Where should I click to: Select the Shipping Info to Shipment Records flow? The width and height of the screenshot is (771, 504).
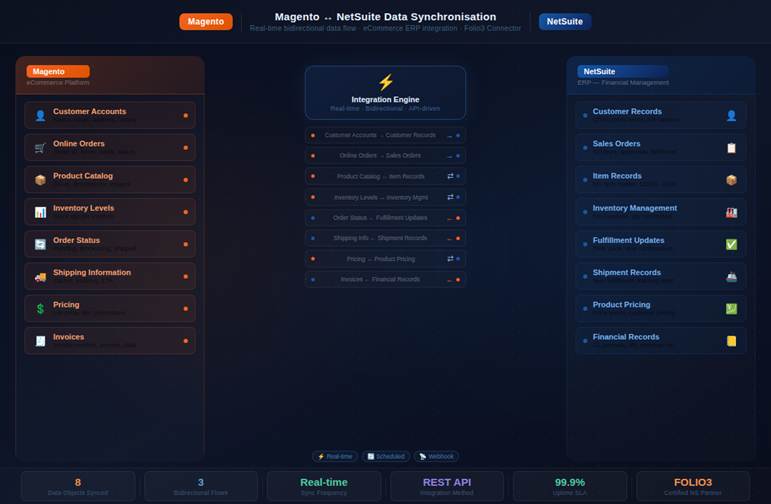coord(386,238)
